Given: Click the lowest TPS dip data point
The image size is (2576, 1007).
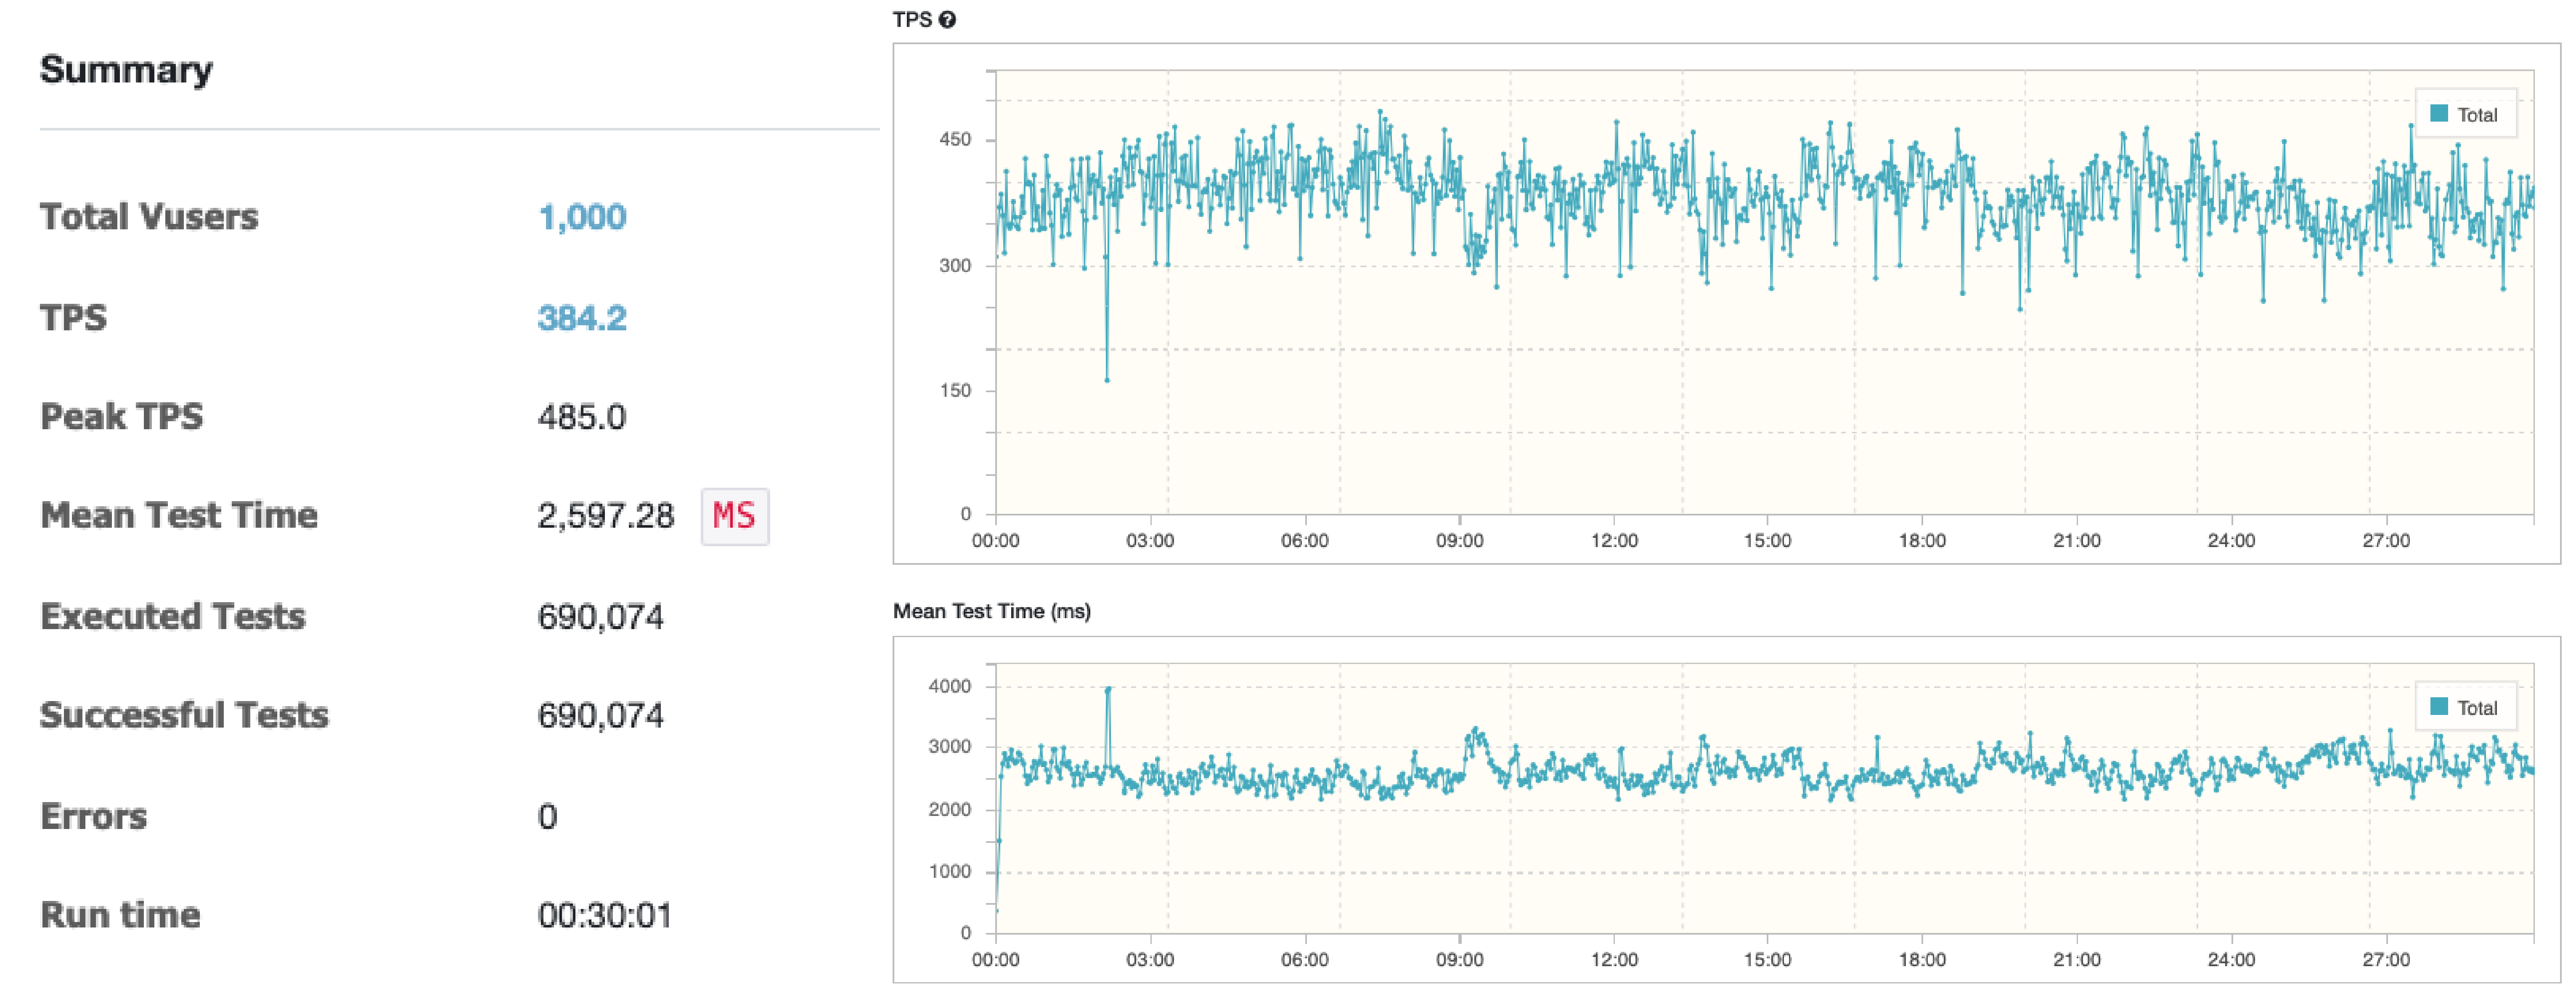Looking at the screenshot, I should pos(1107,380).
